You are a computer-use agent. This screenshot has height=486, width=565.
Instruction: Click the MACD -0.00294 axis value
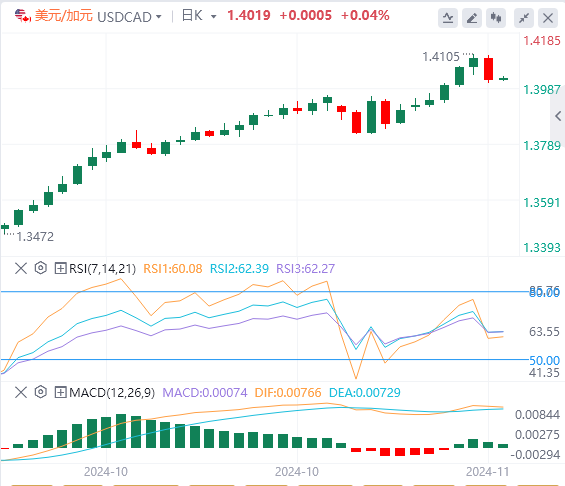[x=535, y=455]
